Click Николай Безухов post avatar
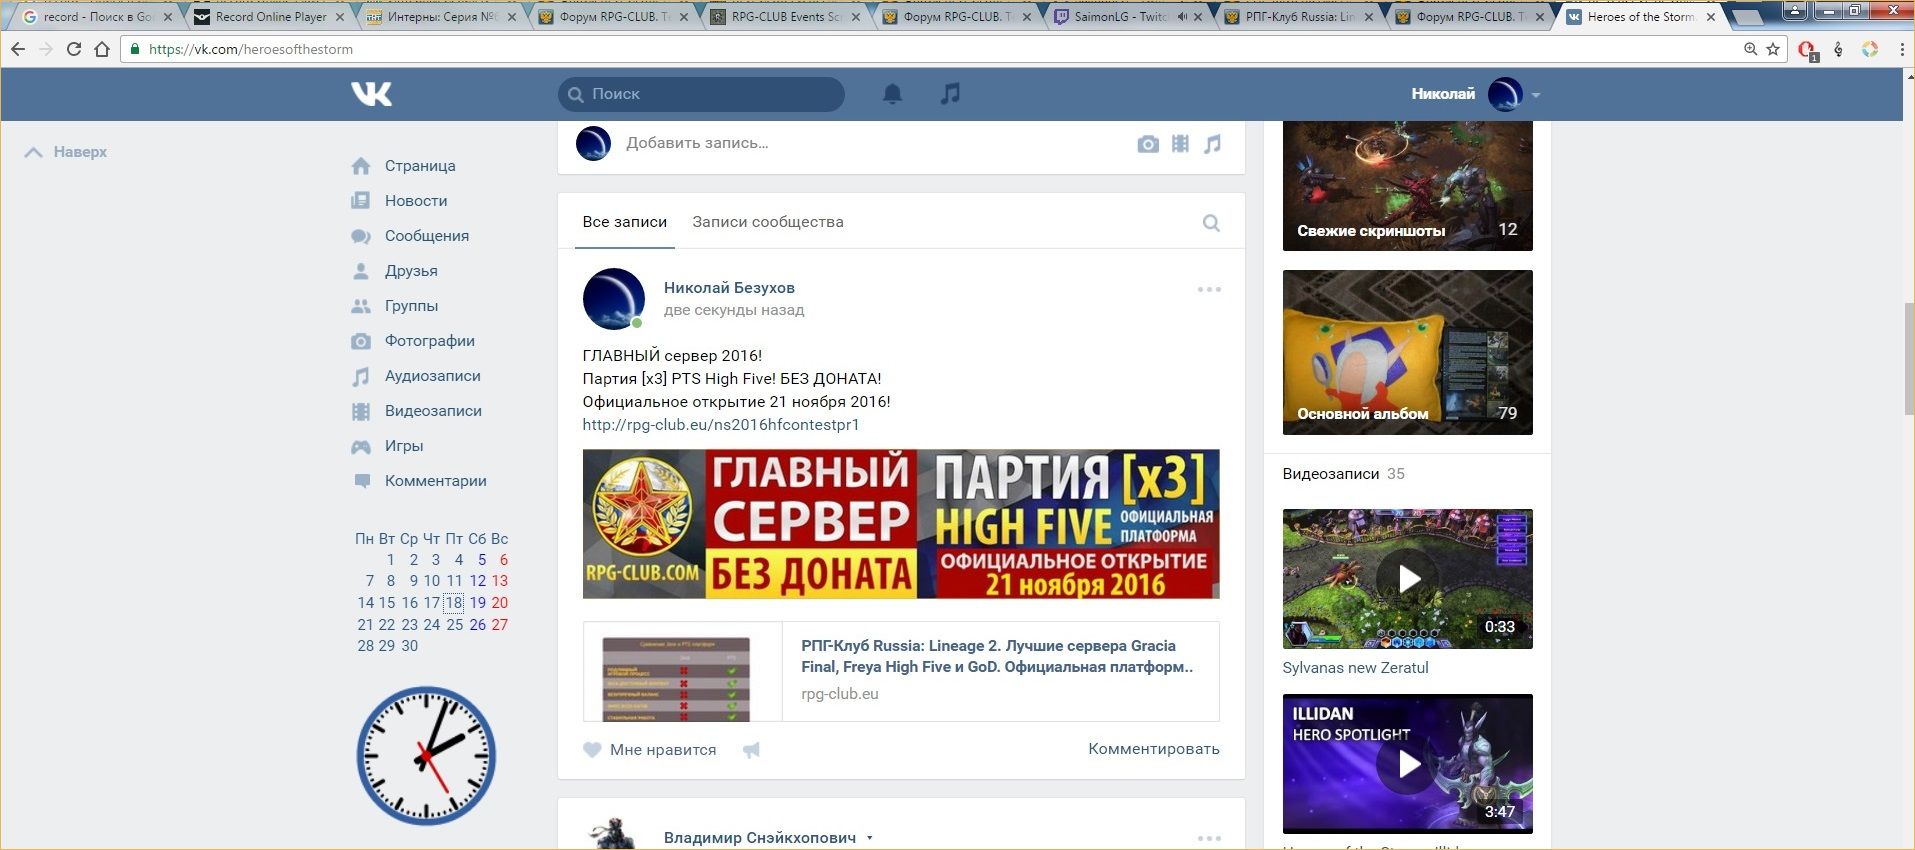1915x850 pixels. tap(613, 298)
